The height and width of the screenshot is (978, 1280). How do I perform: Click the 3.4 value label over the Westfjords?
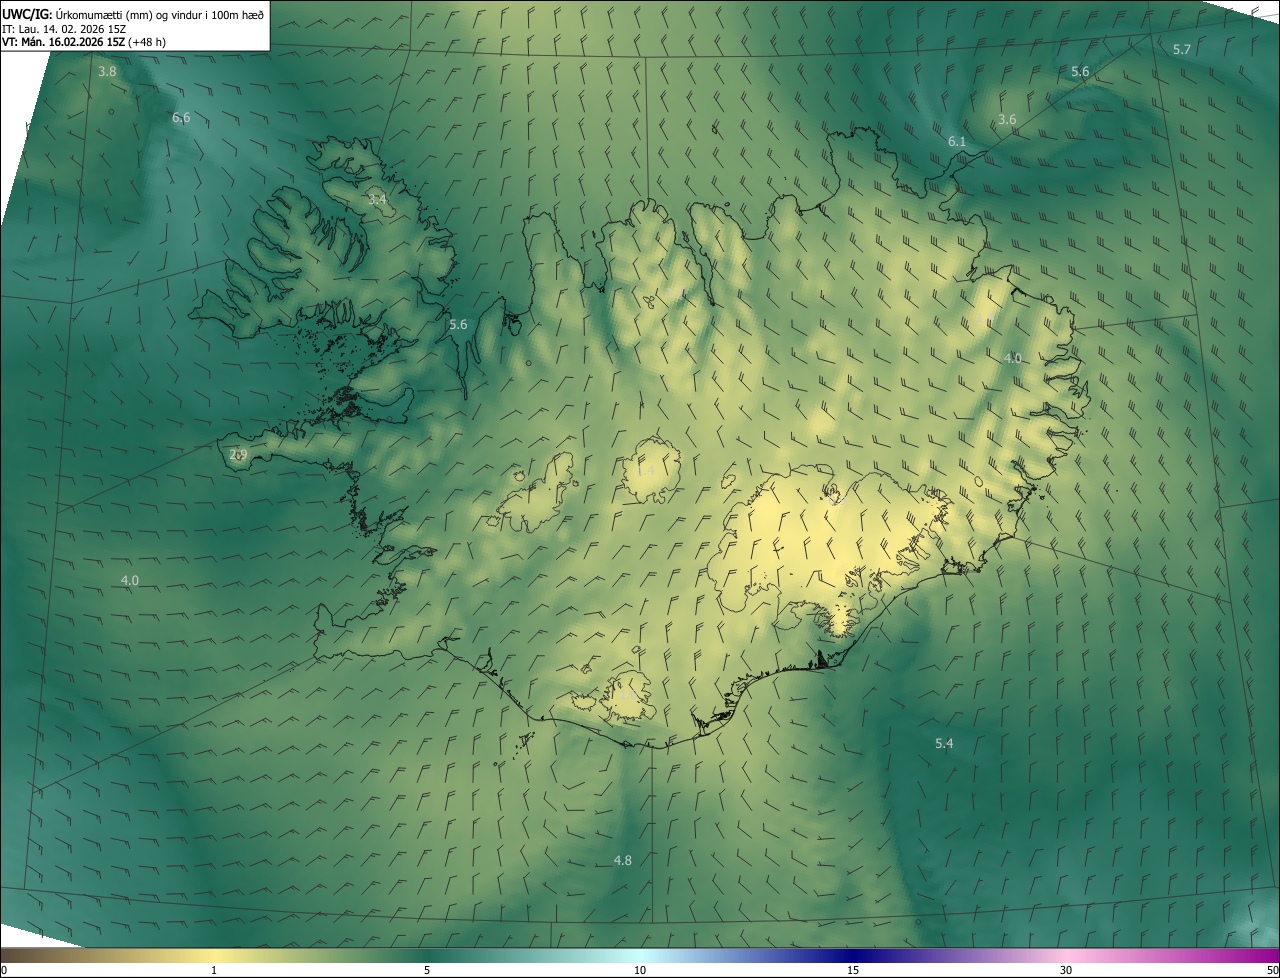(377, 200)
